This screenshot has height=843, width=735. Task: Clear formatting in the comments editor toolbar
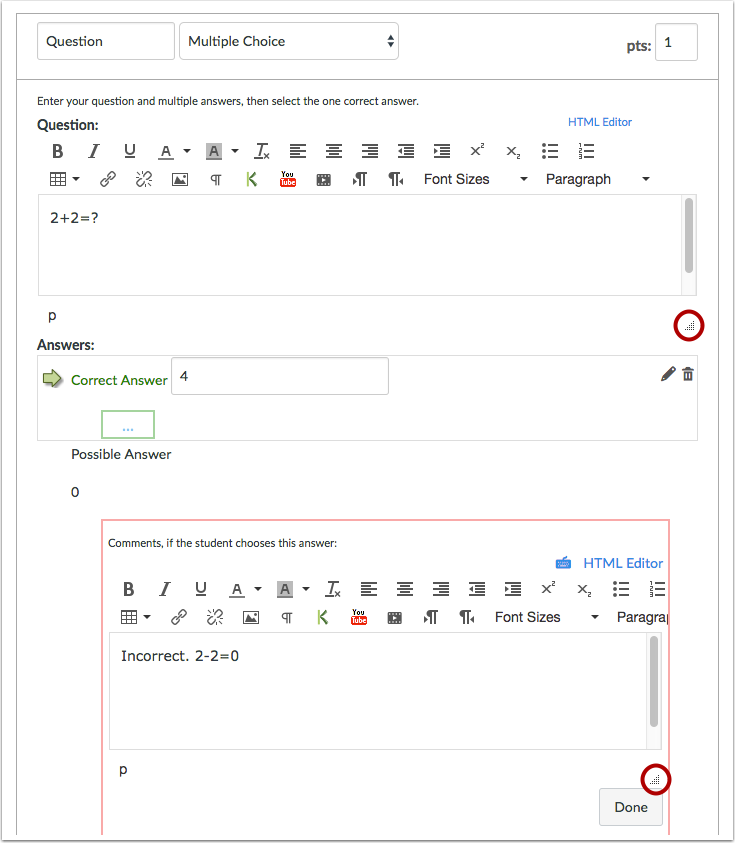click(x=333, y=589)
